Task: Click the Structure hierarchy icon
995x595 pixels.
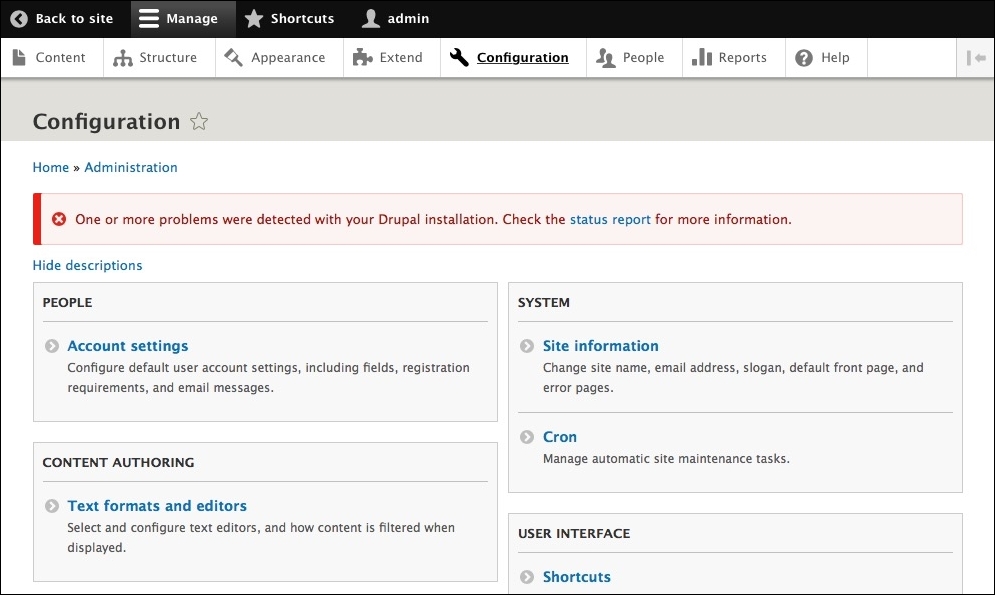Action: 122,58
